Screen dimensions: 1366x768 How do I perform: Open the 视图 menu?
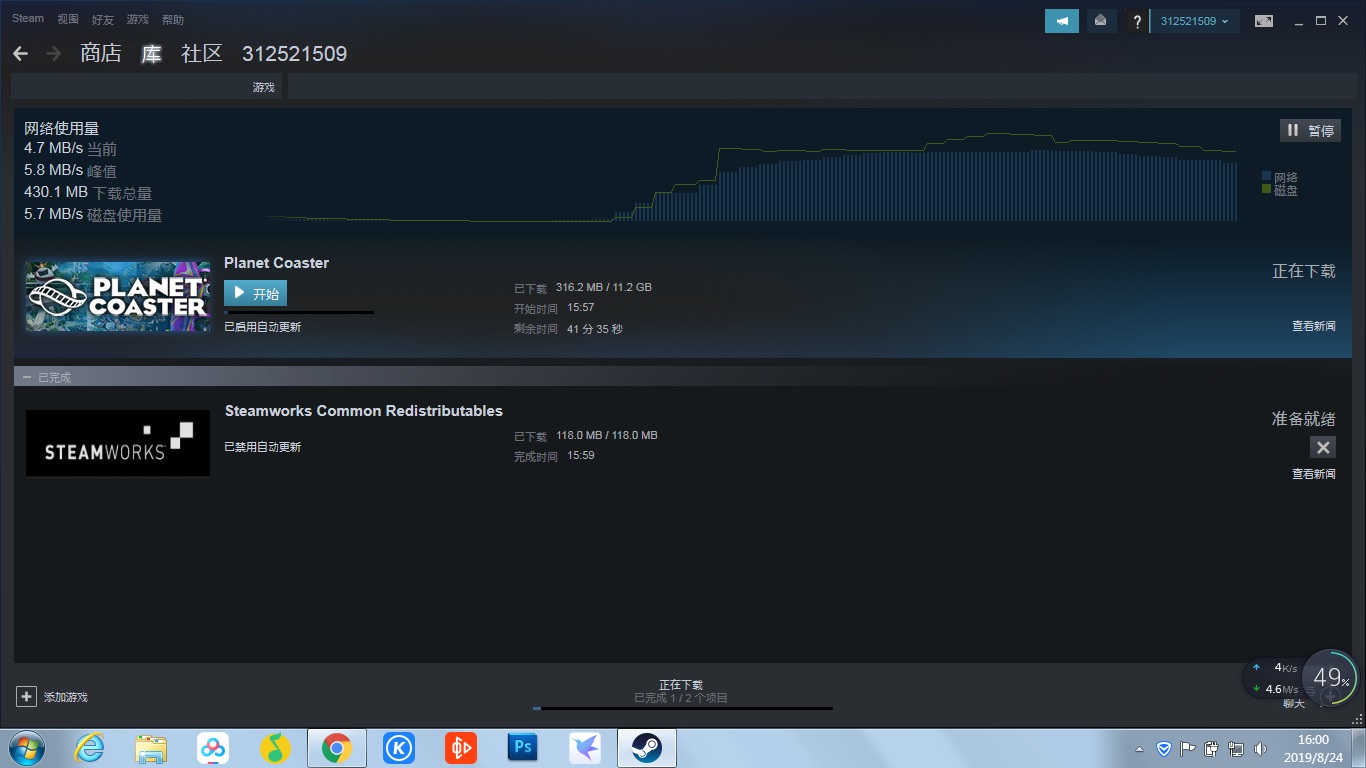68,19
